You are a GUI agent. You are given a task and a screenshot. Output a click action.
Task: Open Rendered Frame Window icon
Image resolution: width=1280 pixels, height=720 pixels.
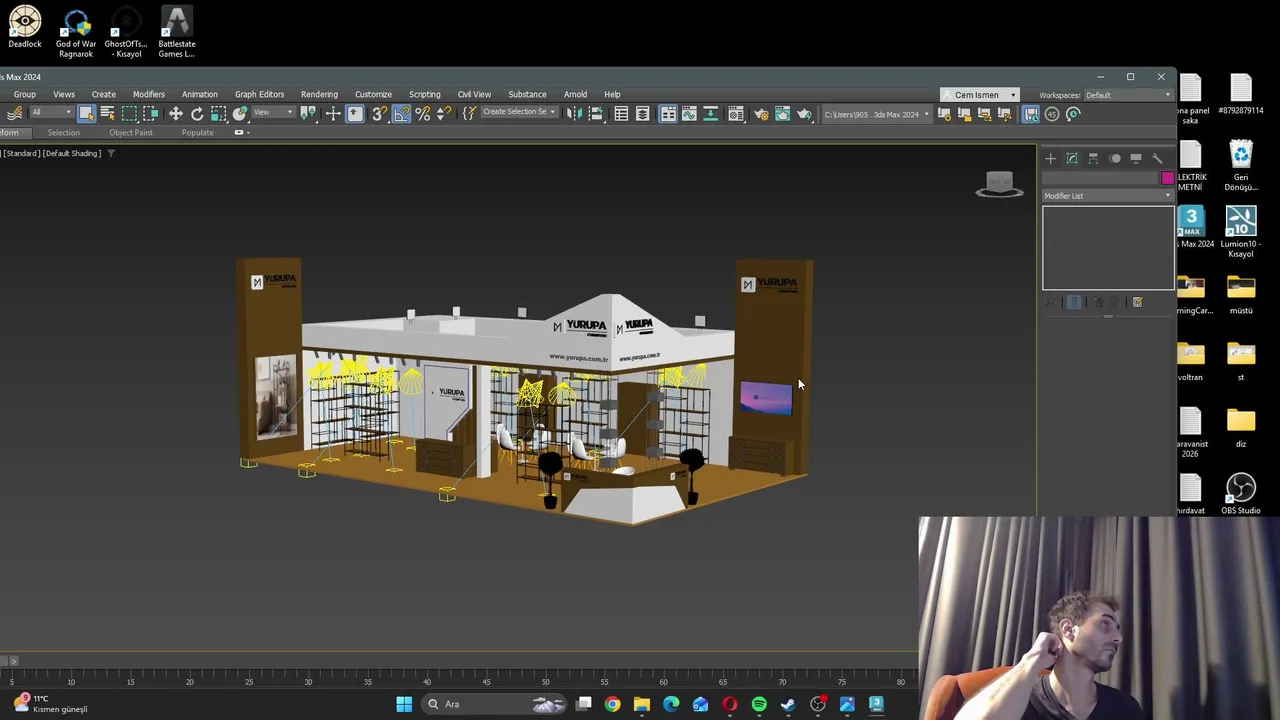[782, 114]
